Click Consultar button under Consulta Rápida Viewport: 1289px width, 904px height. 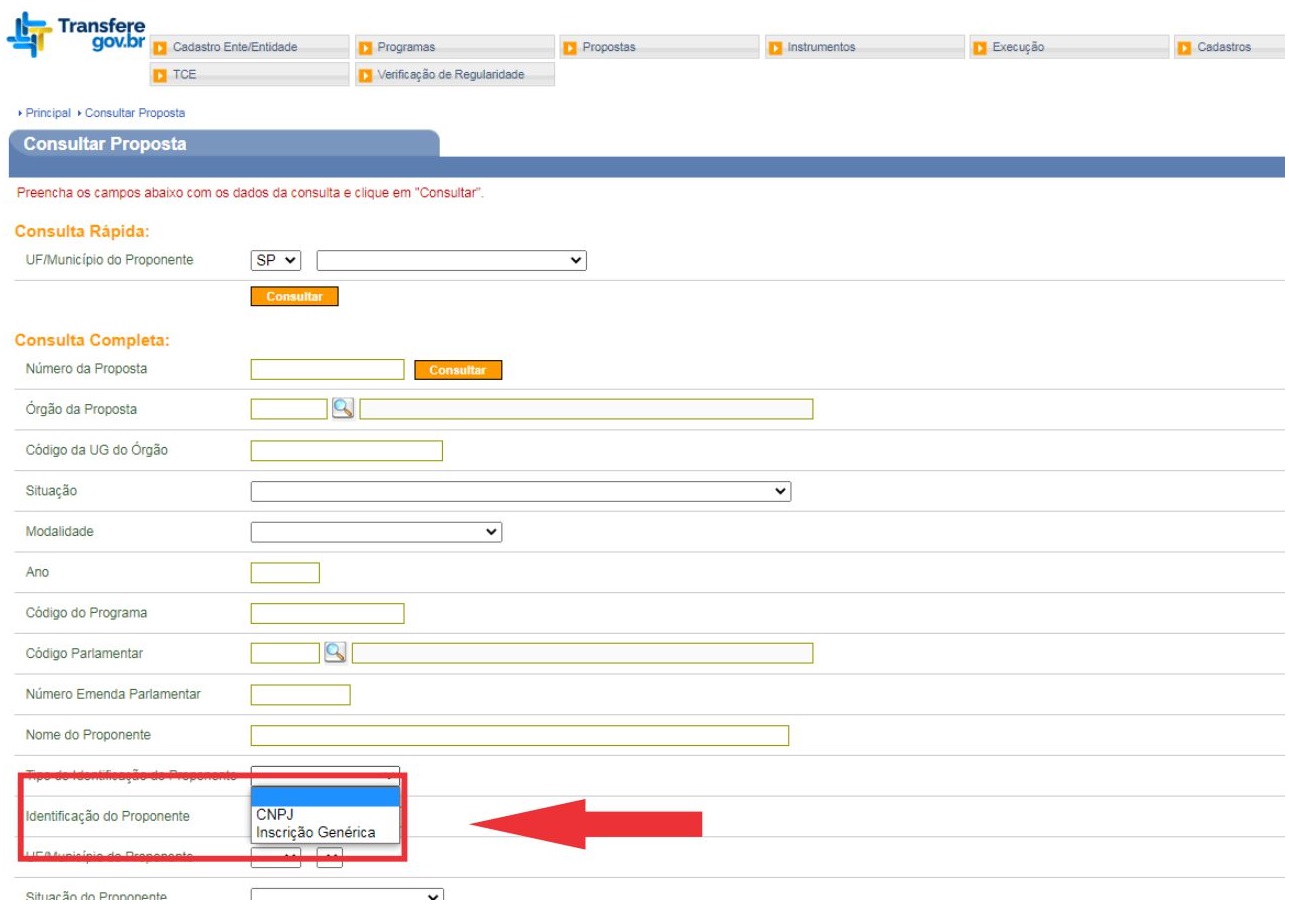(x=295, y=297)
